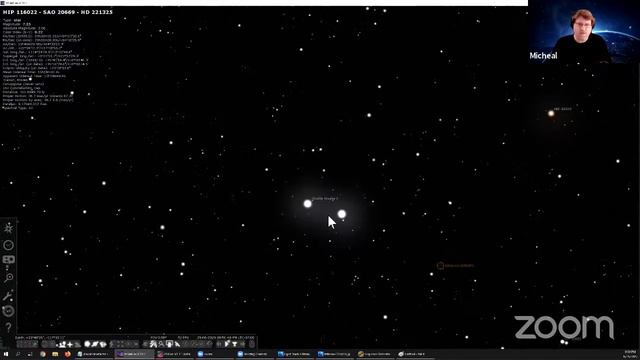Open Windows taskbar search

point(18,354)
